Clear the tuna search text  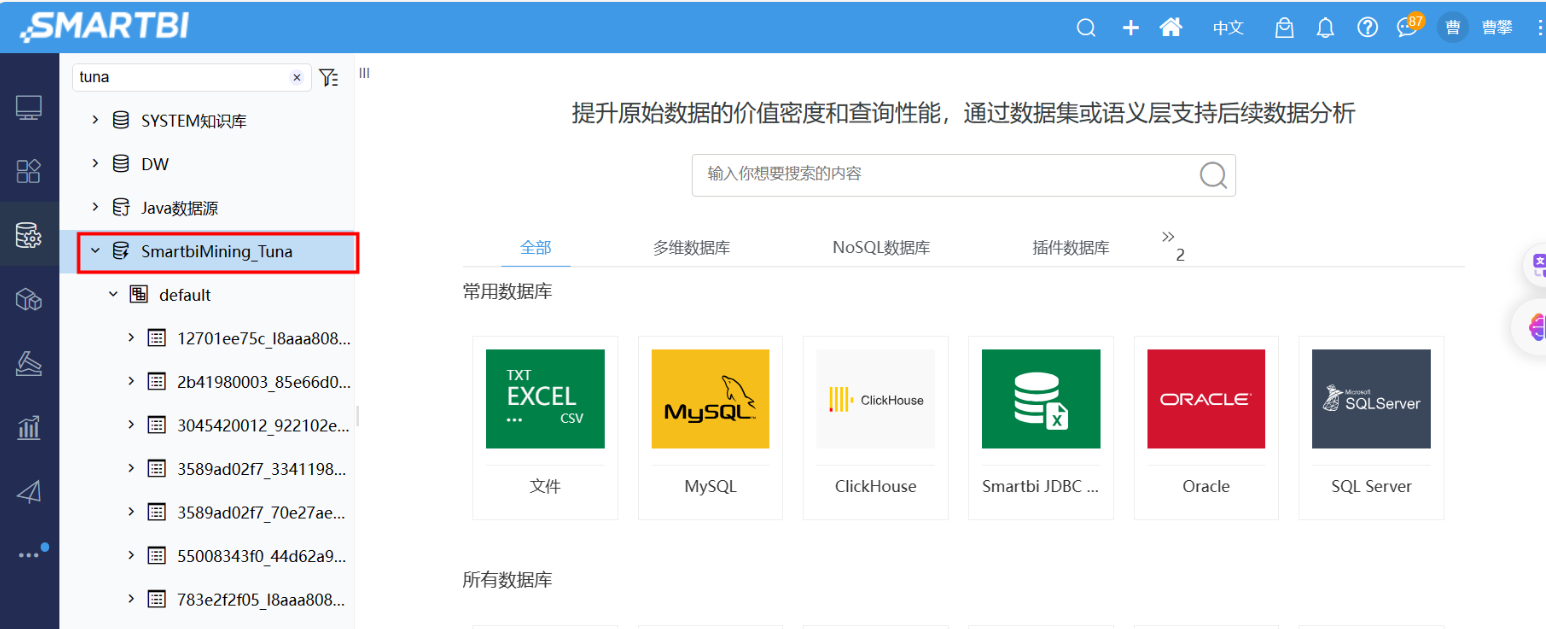click(296, 77)
